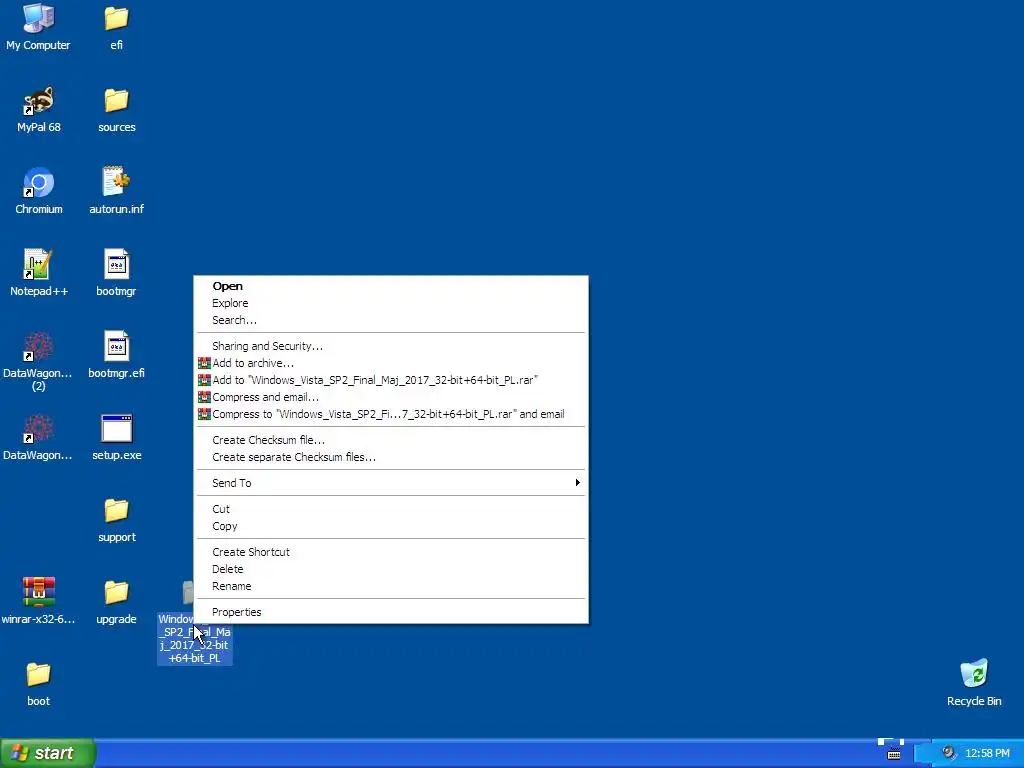Select the winrar-x32-6 installer icon
This screenshot has width=1024, height=768.
[39, 592]
